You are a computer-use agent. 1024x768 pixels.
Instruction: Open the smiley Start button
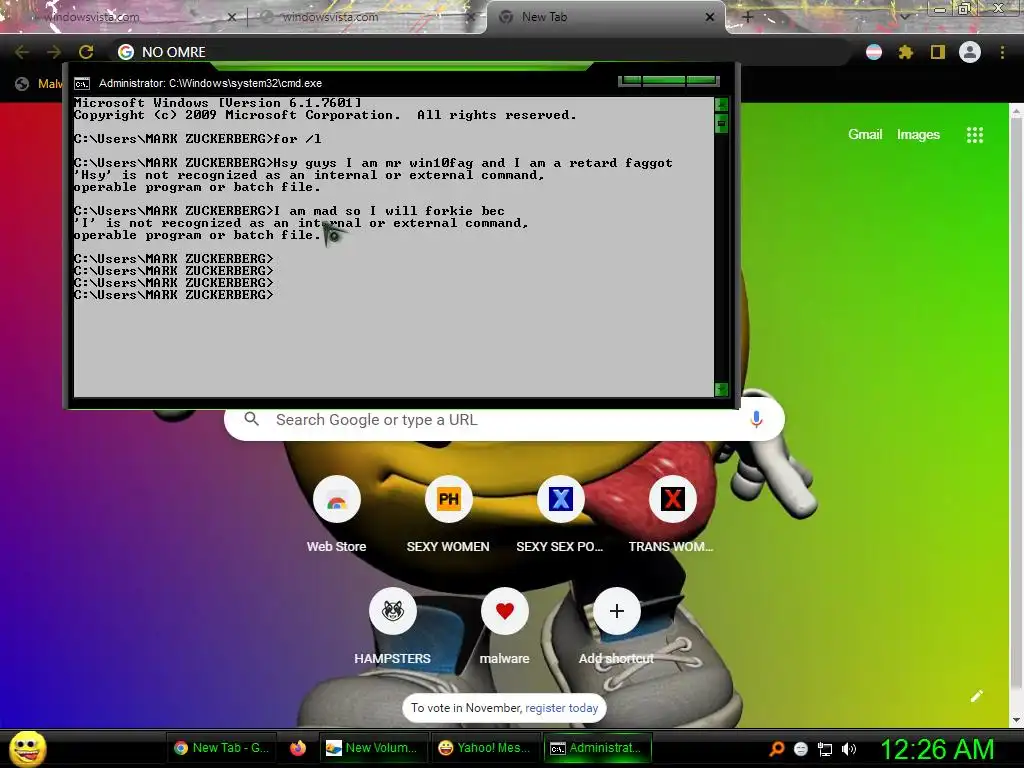[27, 748]
